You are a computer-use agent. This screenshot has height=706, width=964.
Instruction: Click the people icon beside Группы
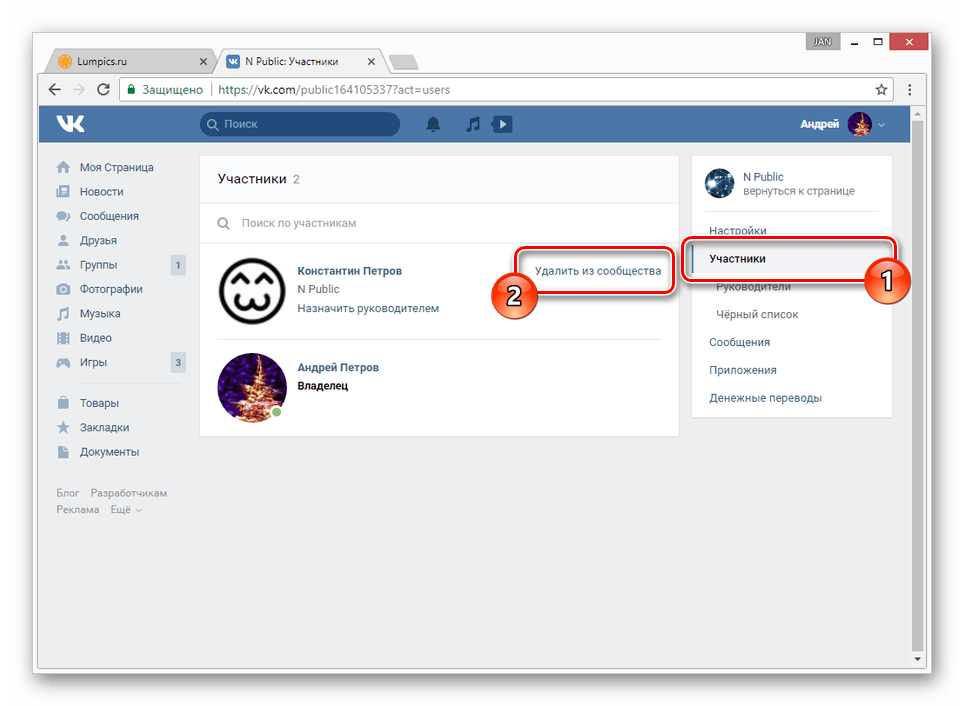click(63, 265)
